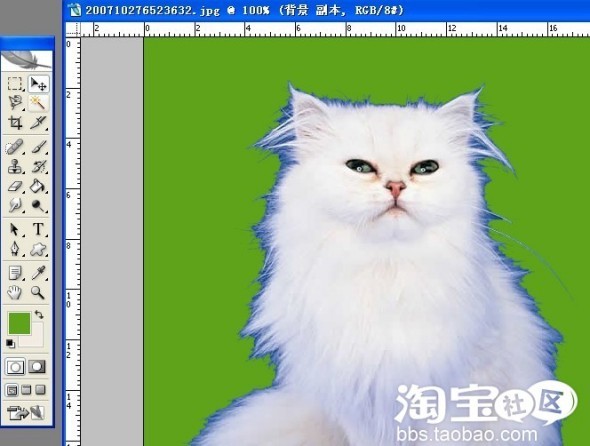The height and width of the screenshot is (446, 590).
Task: Open the green foreground color swatch
Action: pos(19,323)
